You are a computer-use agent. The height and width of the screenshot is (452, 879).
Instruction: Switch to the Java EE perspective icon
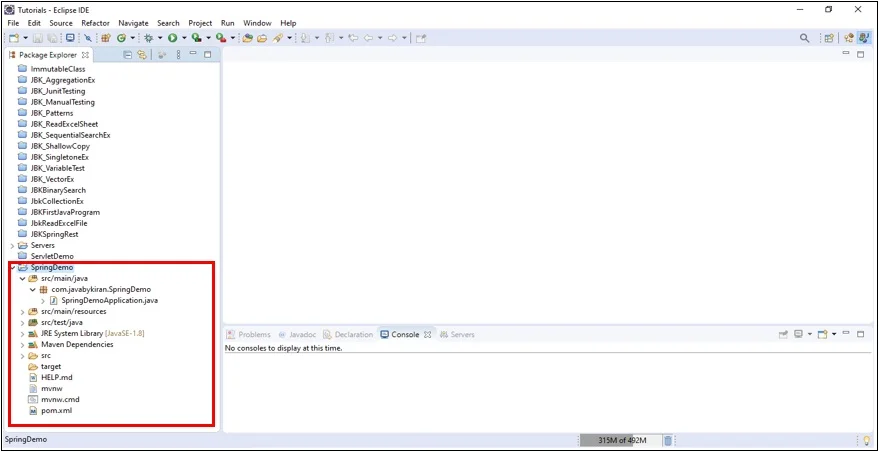tap(849, 38)
